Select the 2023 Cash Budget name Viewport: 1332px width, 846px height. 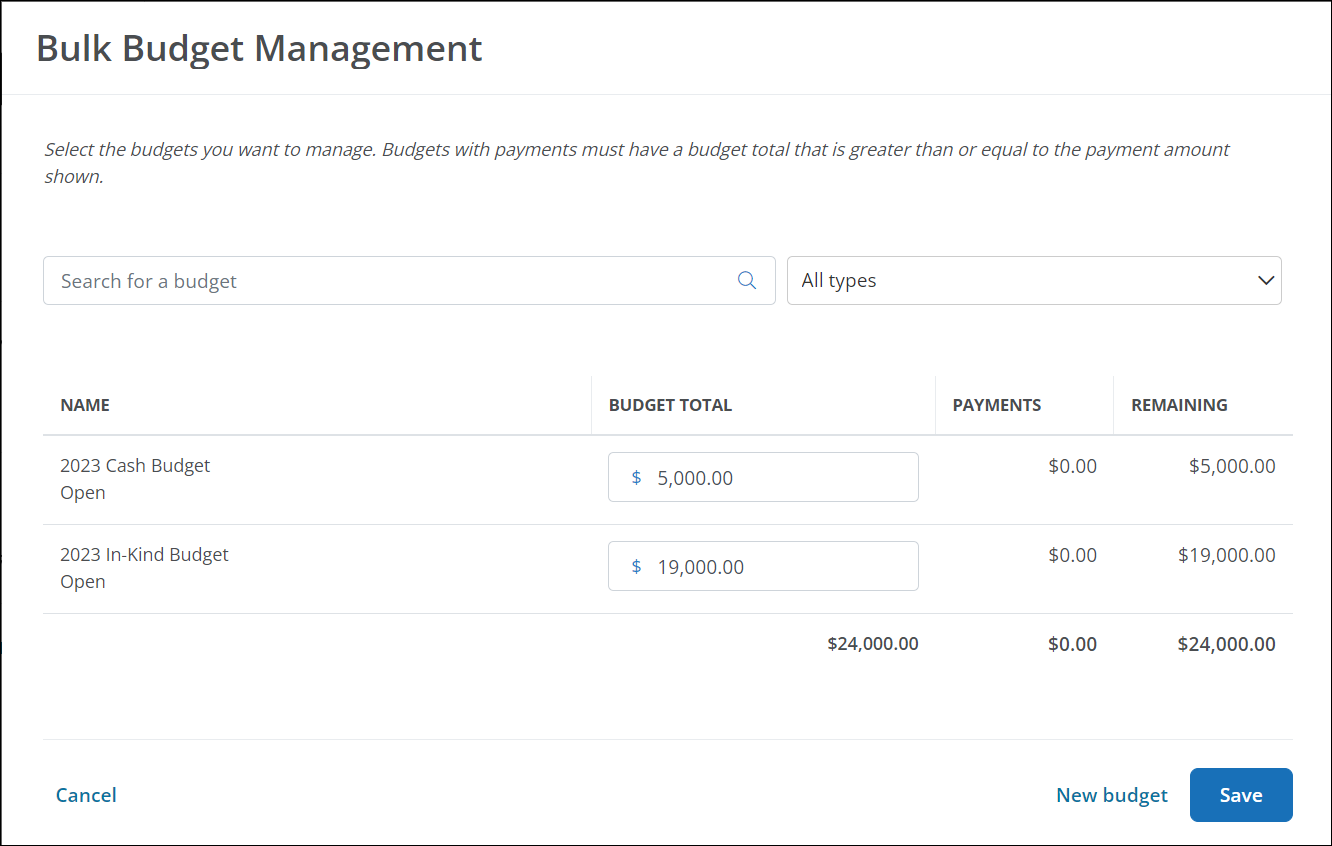(135, 465)
